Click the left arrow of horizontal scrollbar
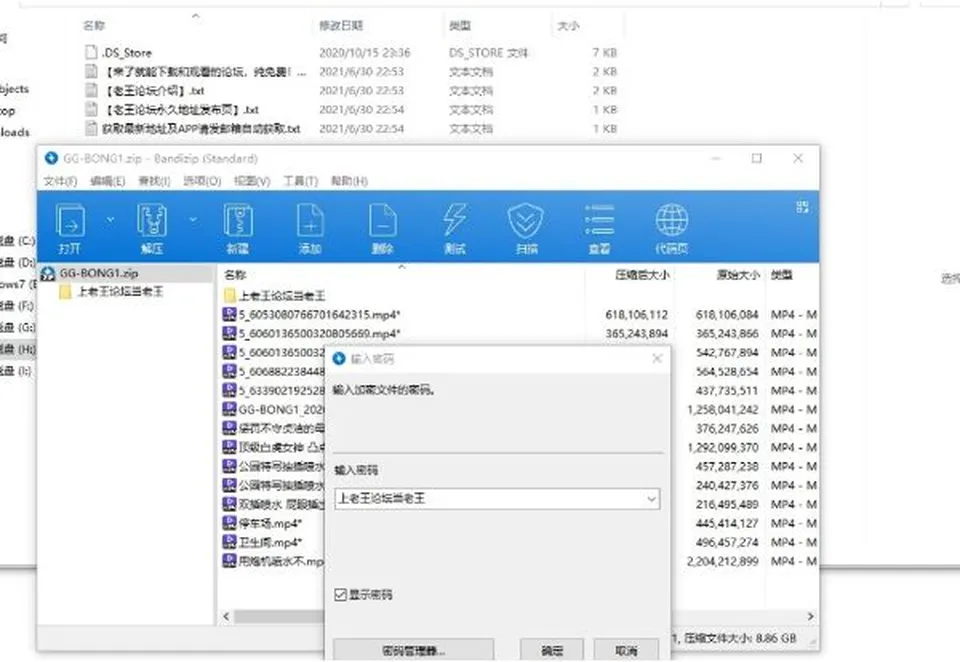 [x=227, y=617]
